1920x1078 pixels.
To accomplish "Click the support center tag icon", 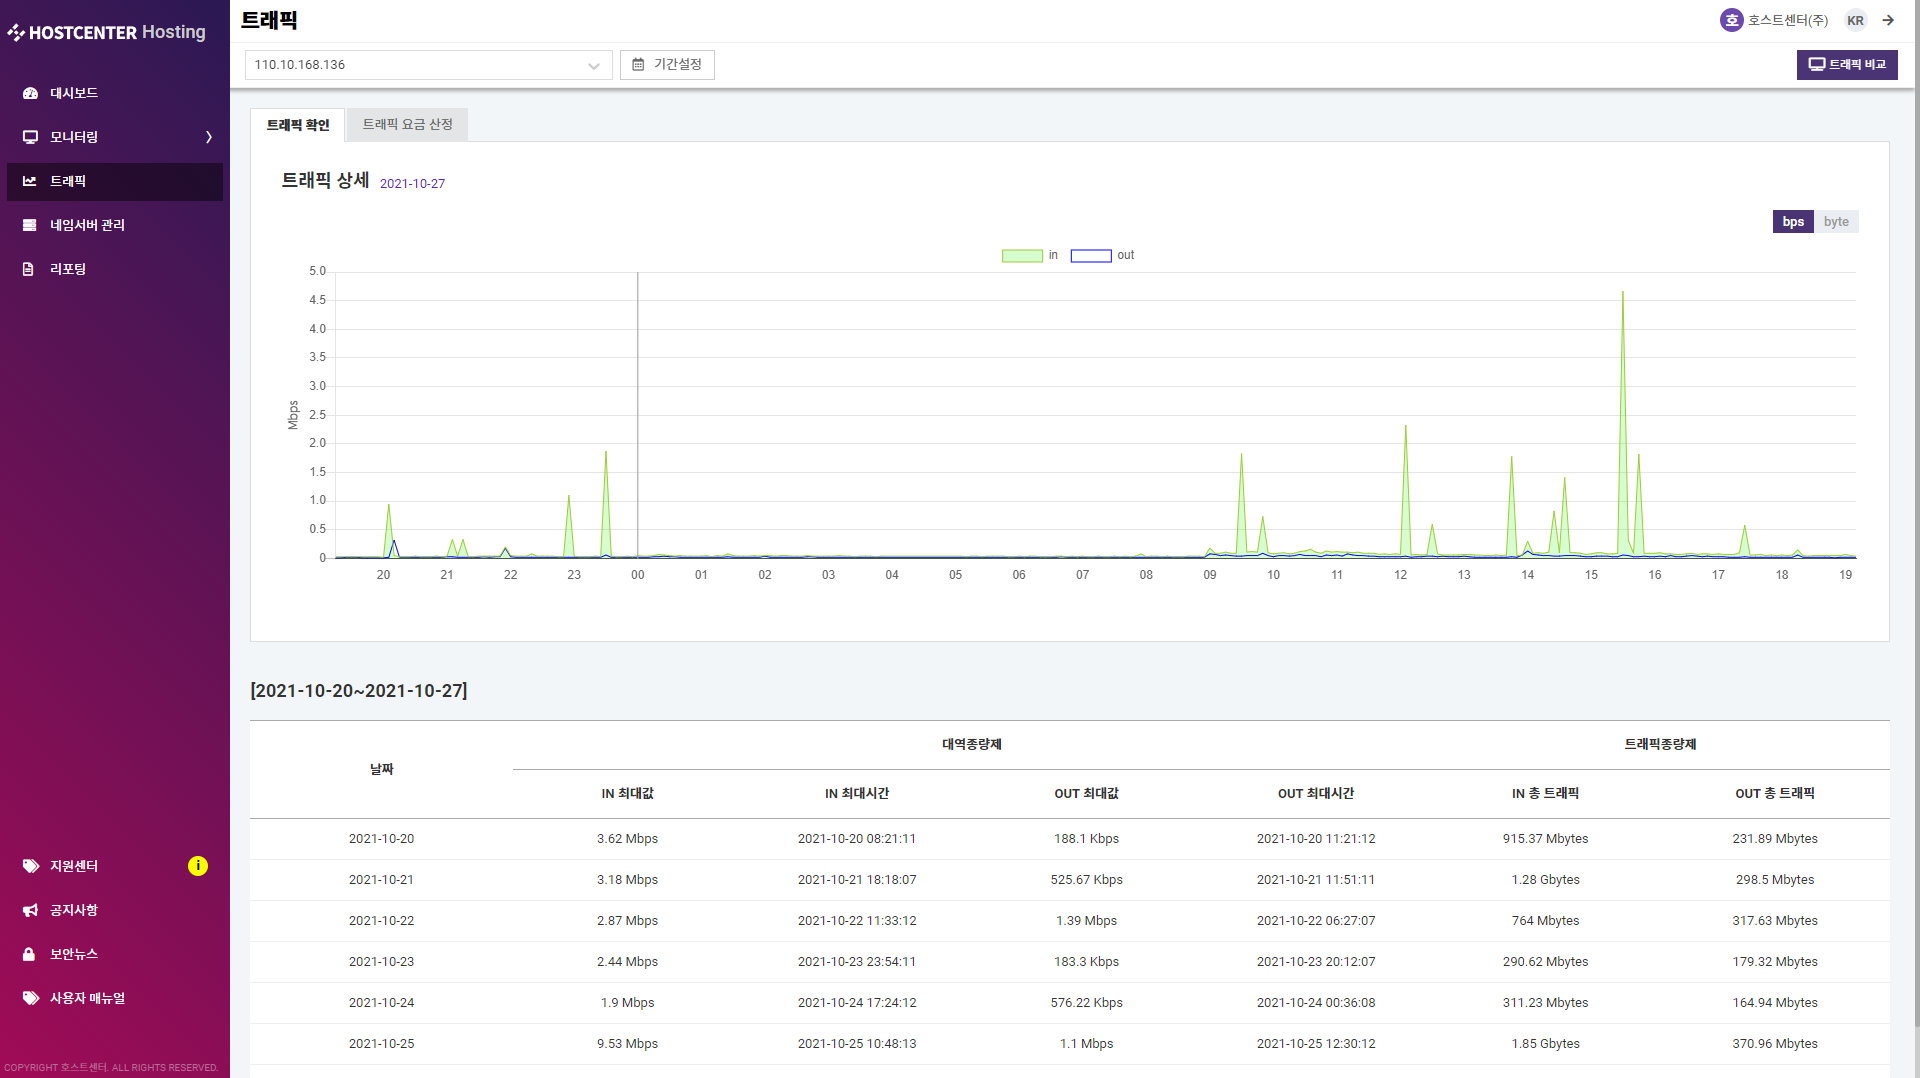I will tap(30, 866).
